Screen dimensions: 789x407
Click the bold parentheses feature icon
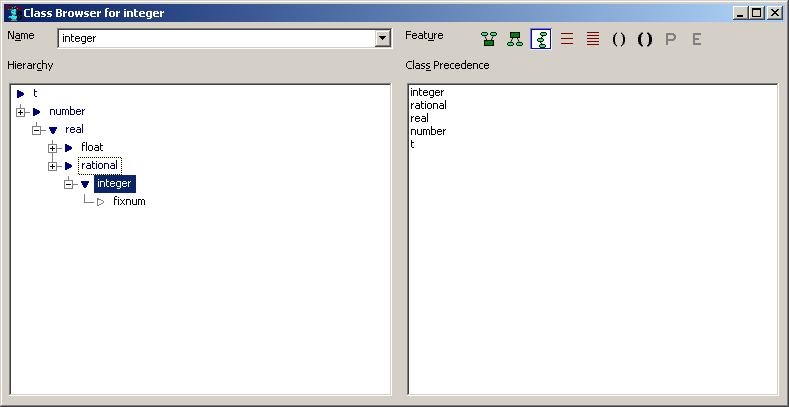(x=645, y=39)
